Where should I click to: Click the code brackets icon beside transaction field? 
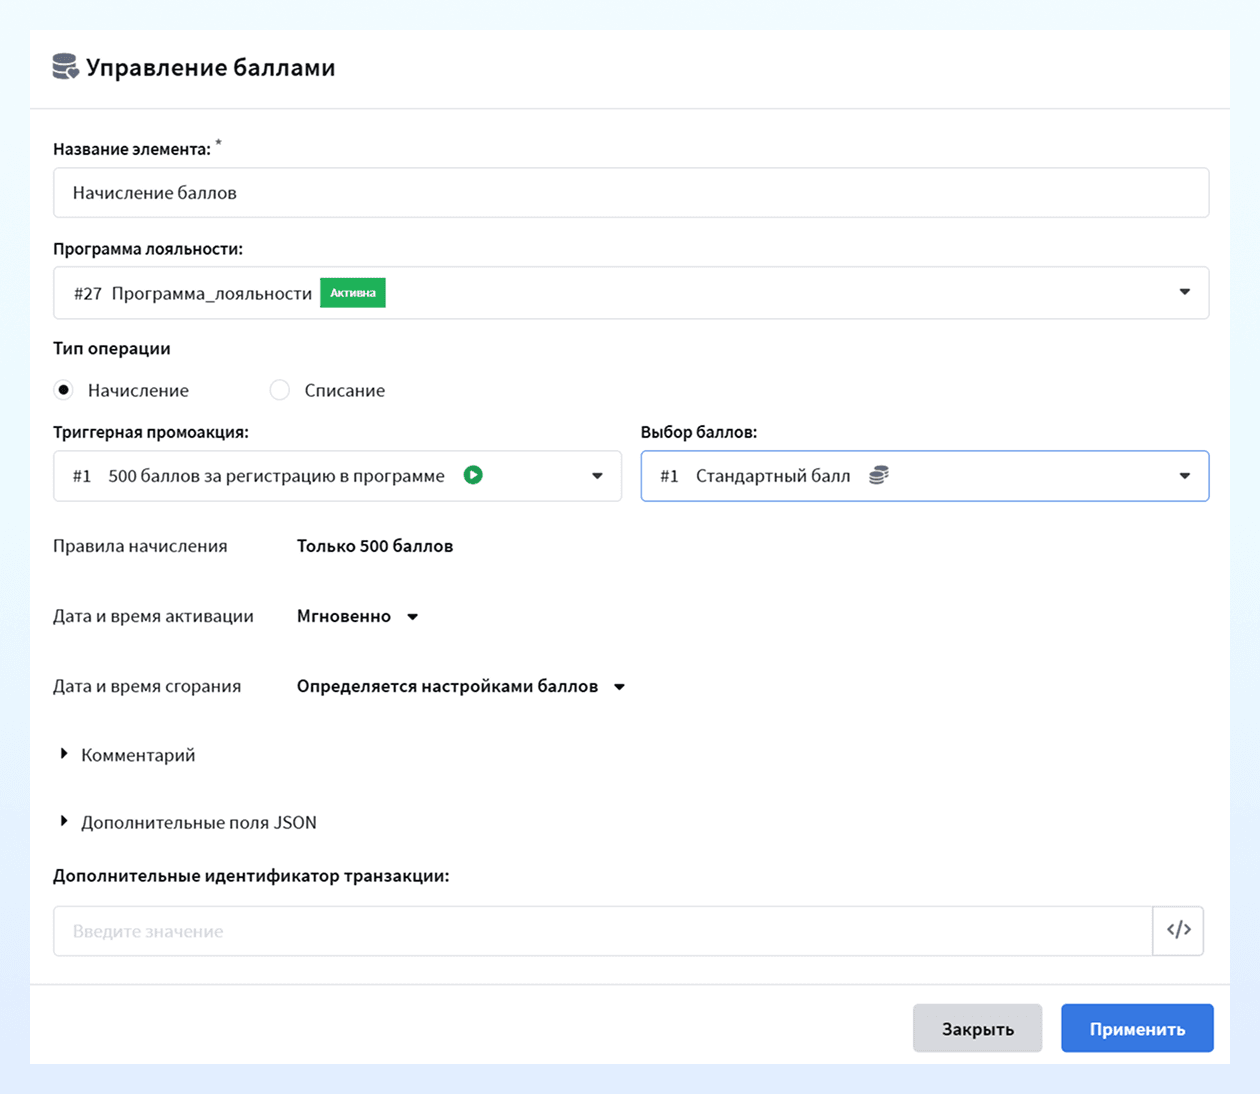point(1178,930)
